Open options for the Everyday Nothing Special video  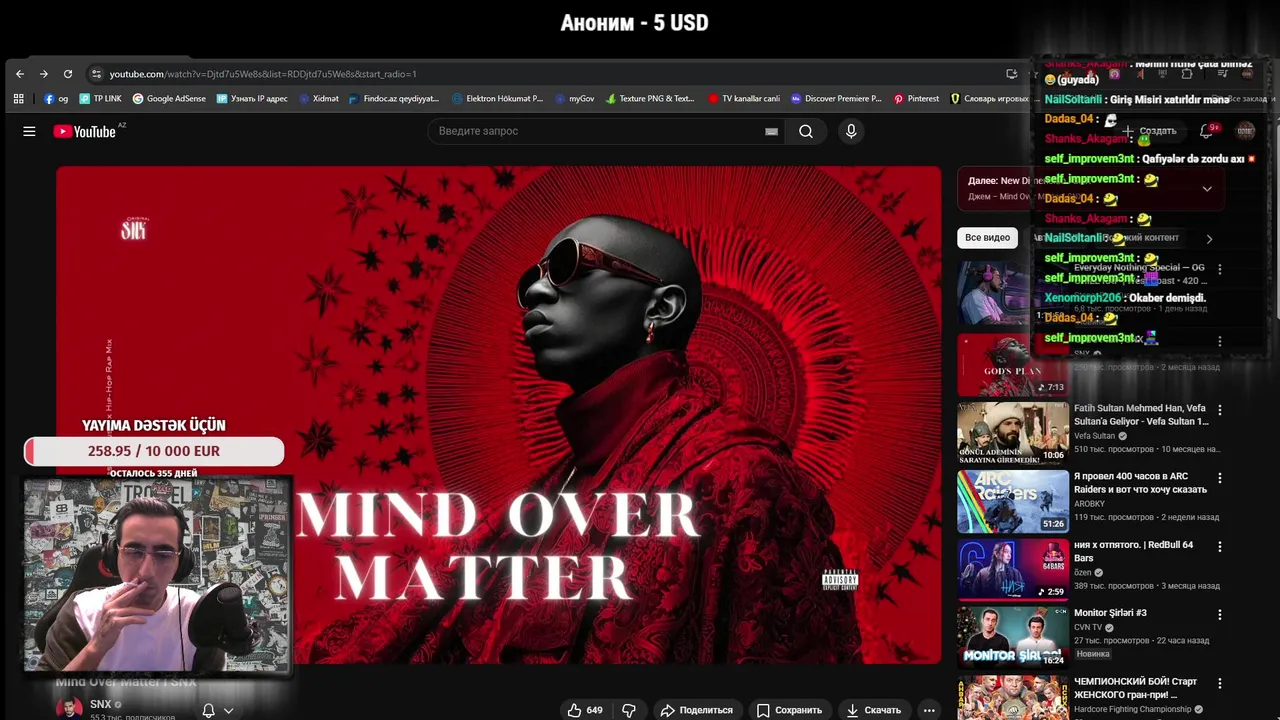coord(1219,269)
